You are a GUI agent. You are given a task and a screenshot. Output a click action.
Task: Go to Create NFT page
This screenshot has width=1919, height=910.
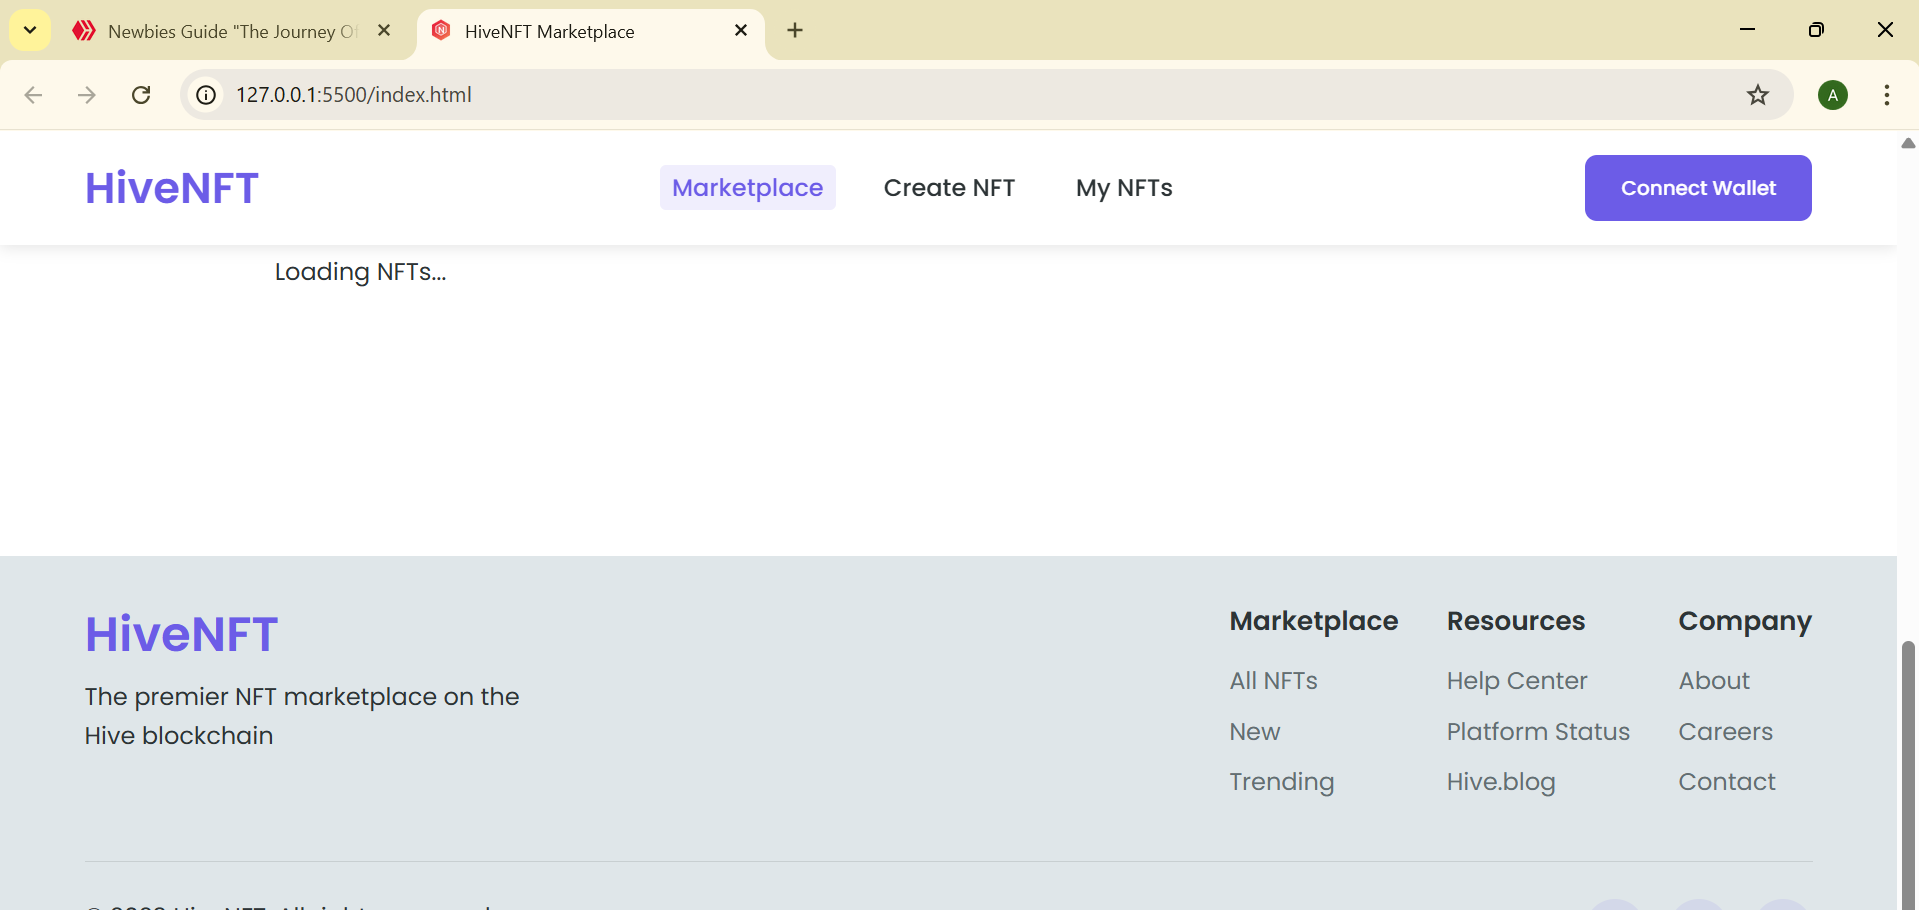[x=949, y=188]
